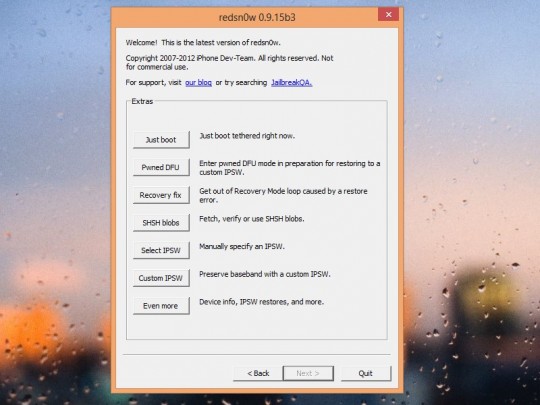This screenshot has width=540, height=405.
Task: Click 'Enter pwned DFU mode' description text
Action: (x=290, y=168)
